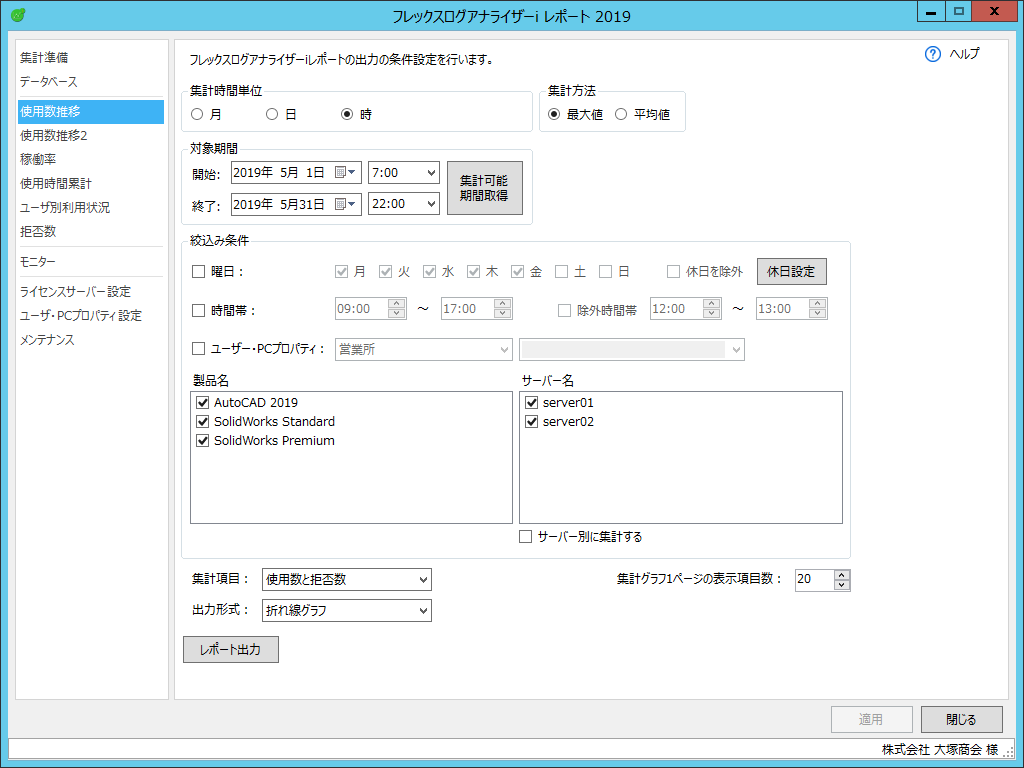Open 拒否数 in sidebar

tap(38, 231)
